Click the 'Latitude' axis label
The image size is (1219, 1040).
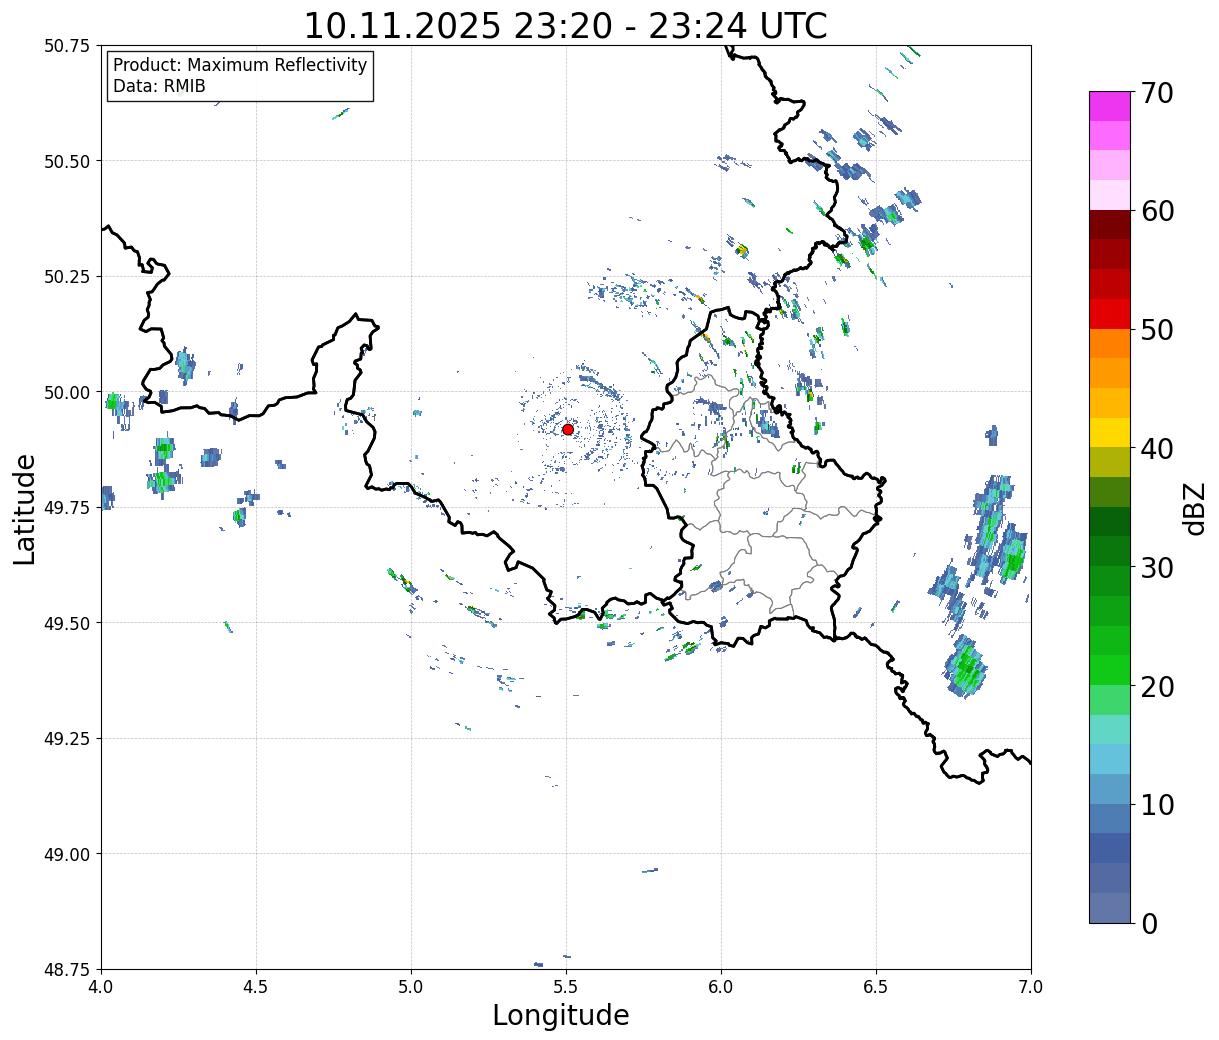tap(25, 508)
